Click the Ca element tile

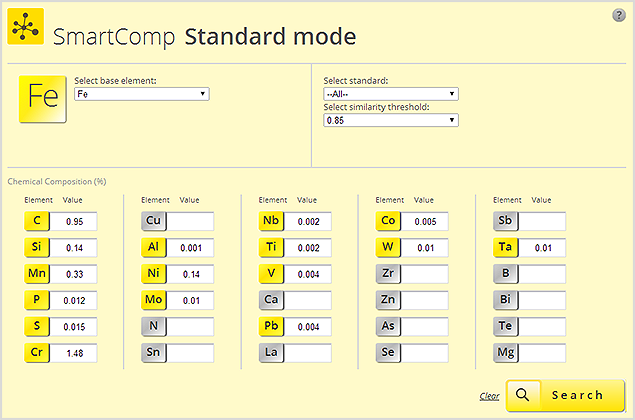(x=271, y=300)
